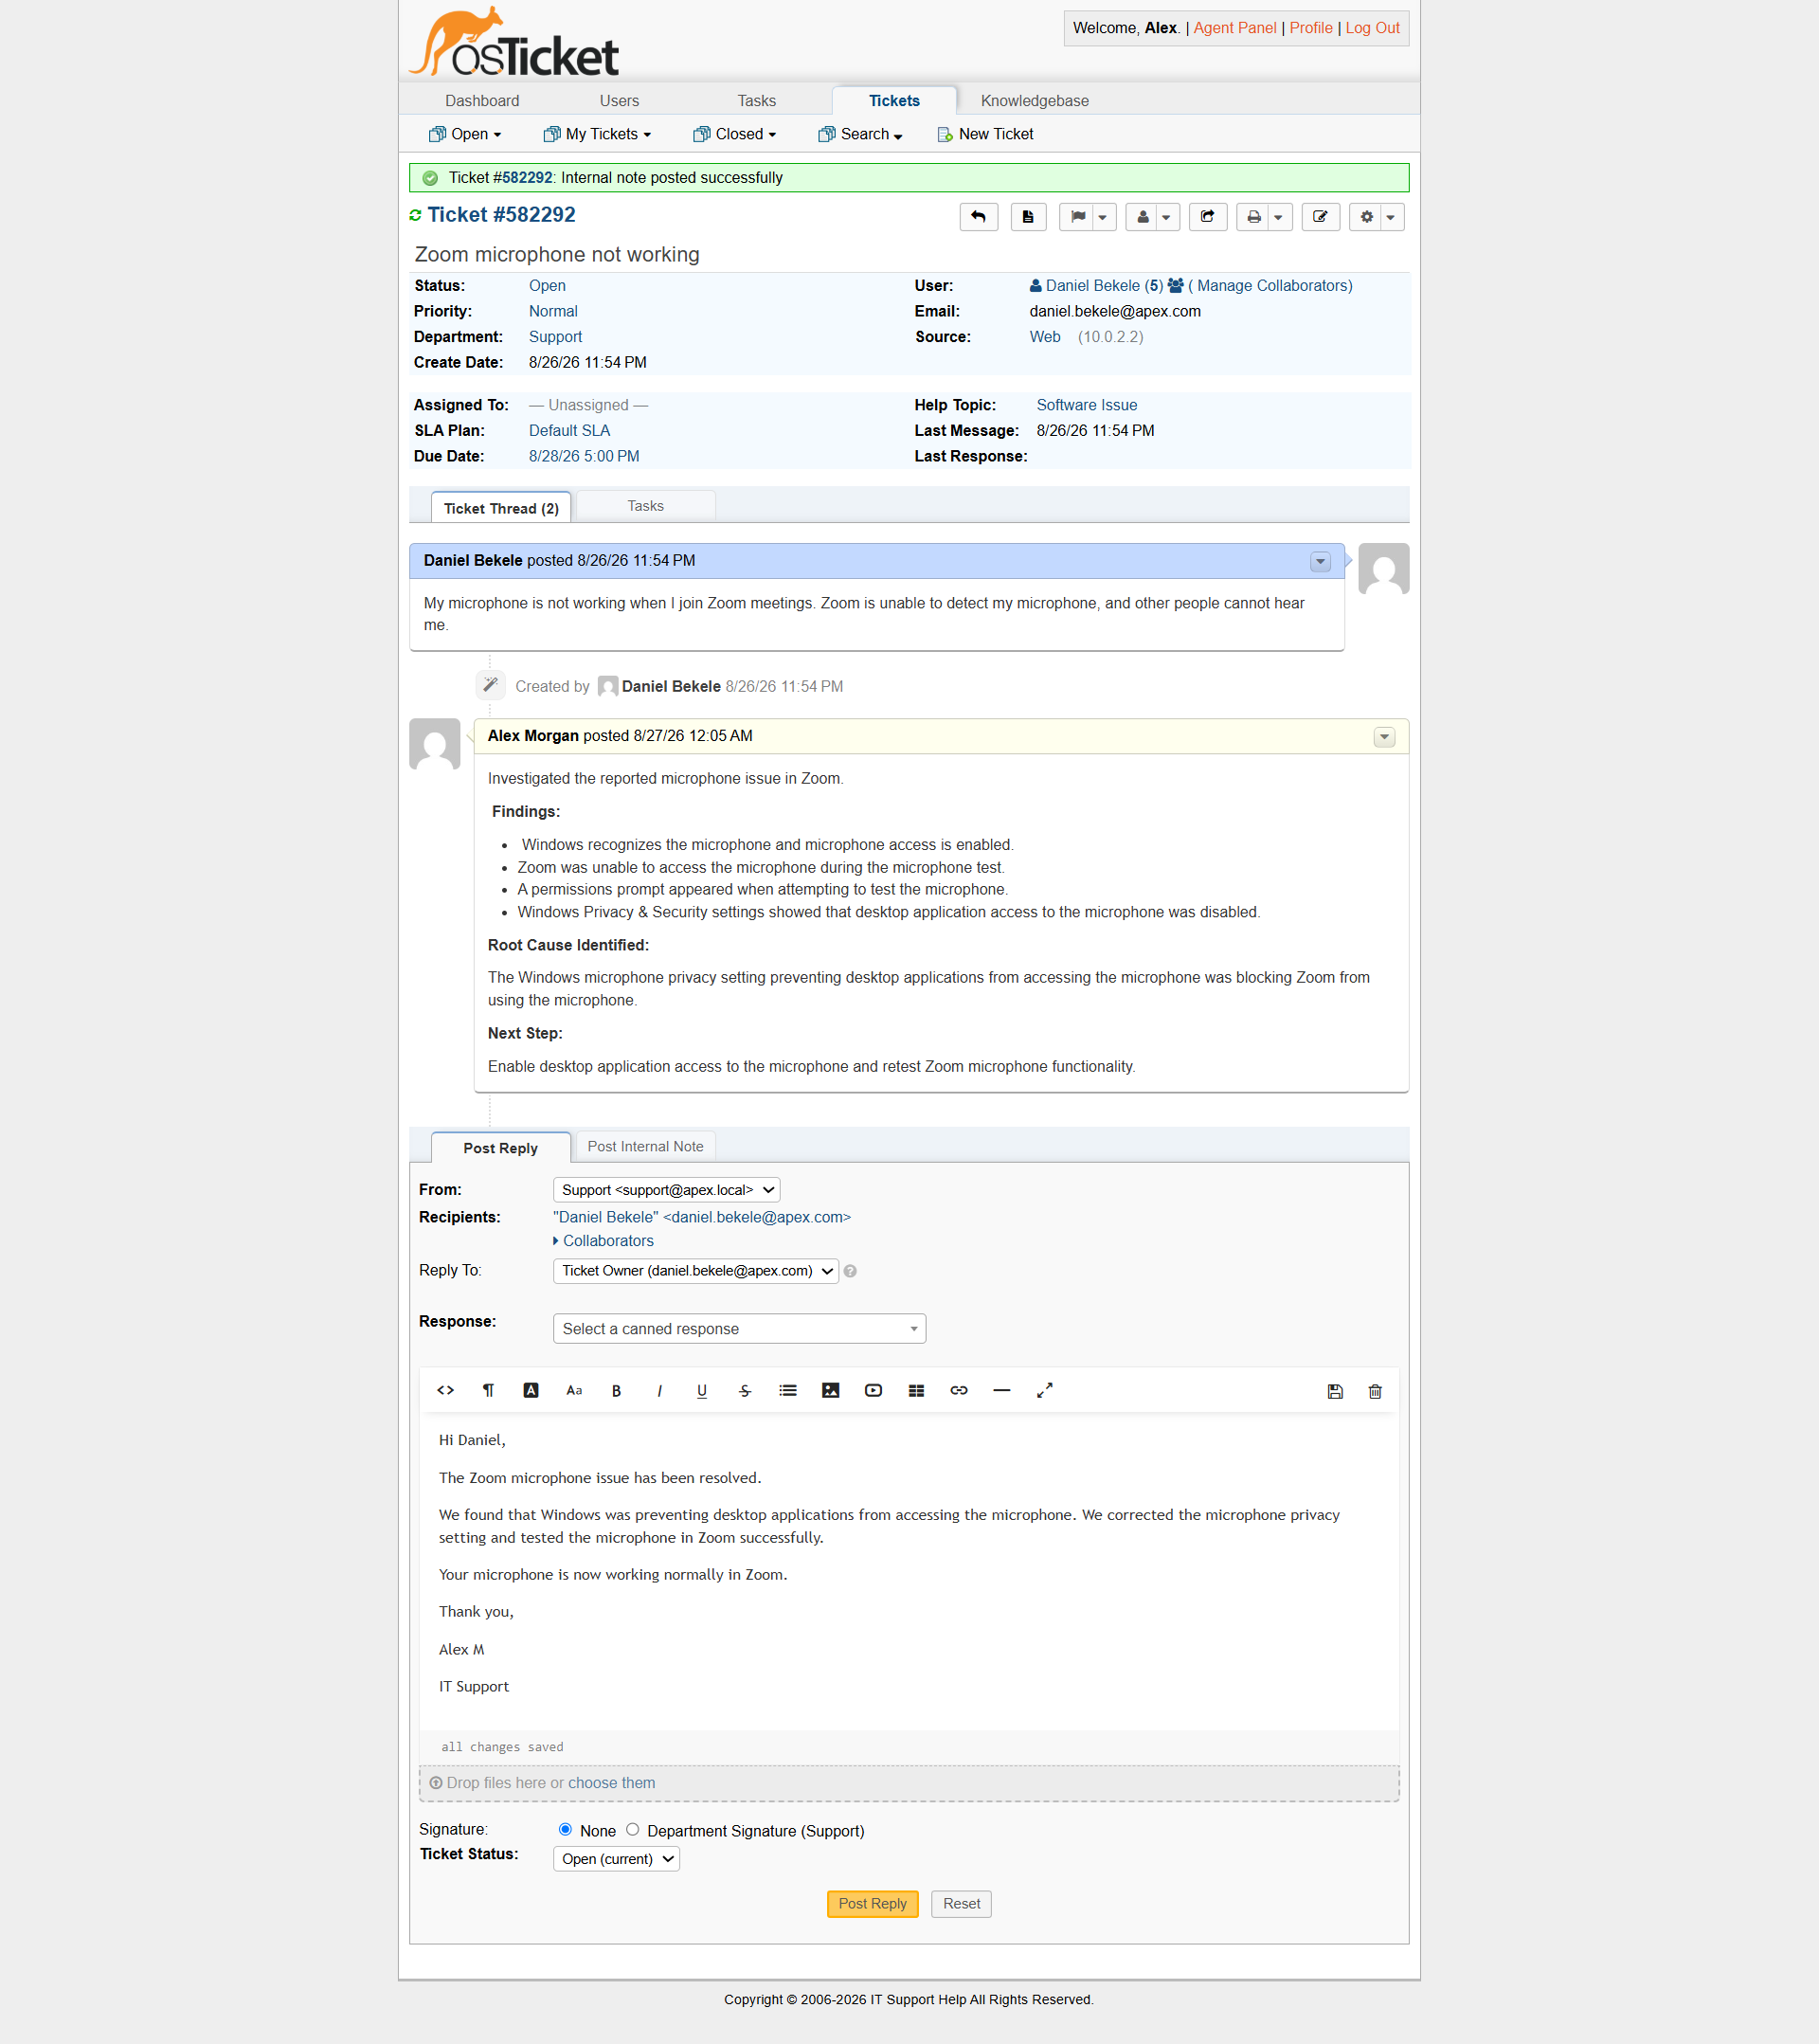Click the Post Reply button

click(x=872, y=1903)
